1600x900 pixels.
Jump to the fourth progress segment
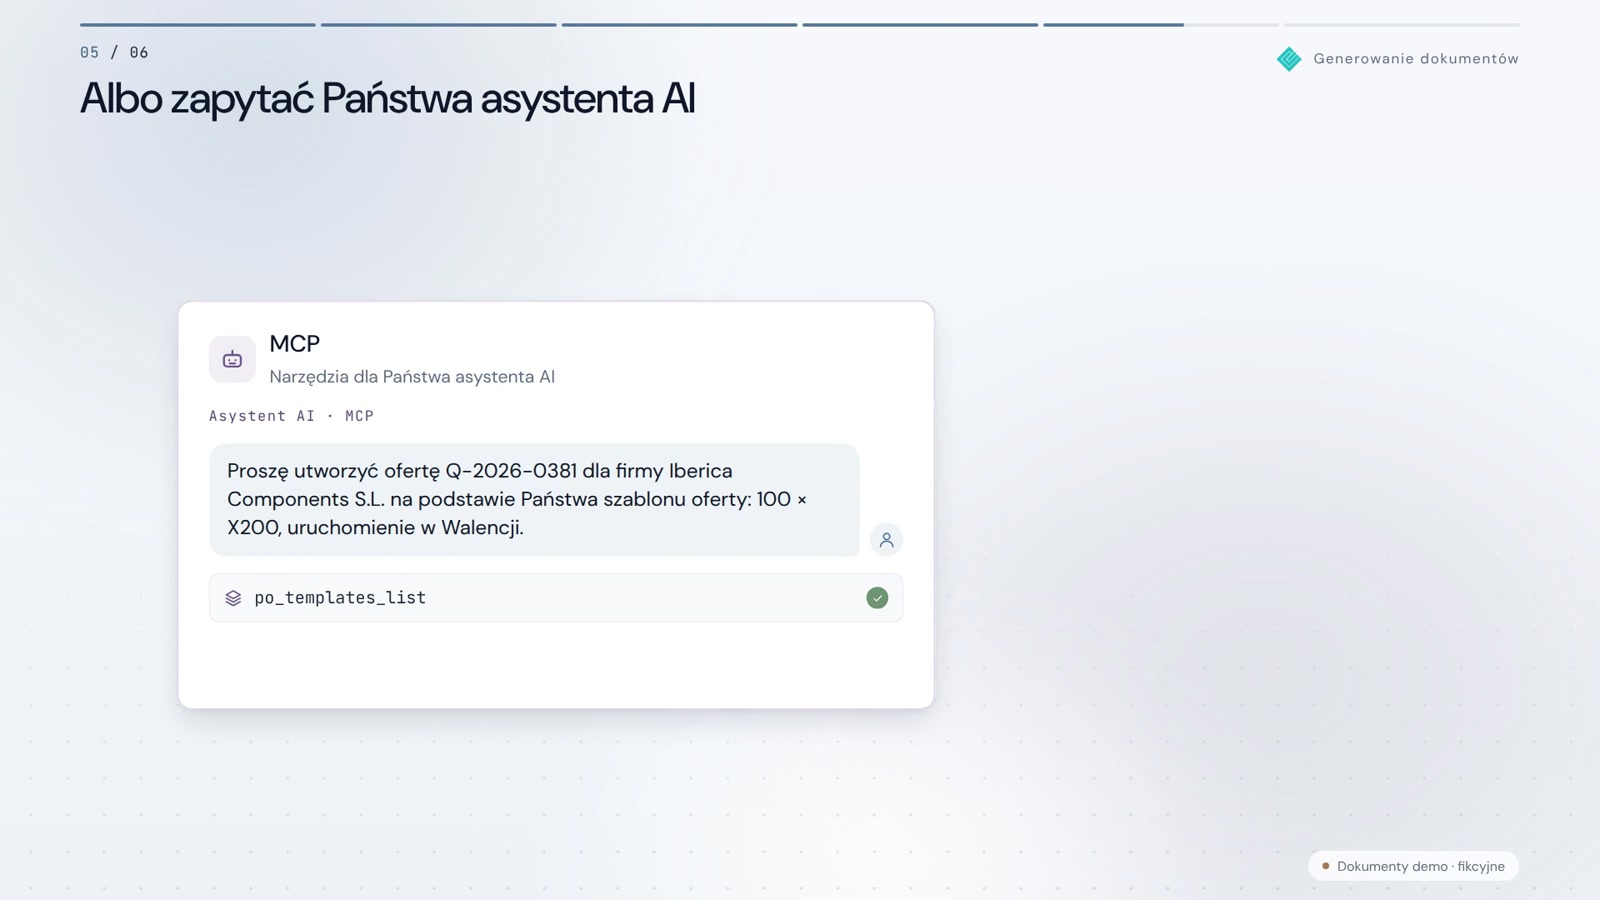click(x=920, y=25)
